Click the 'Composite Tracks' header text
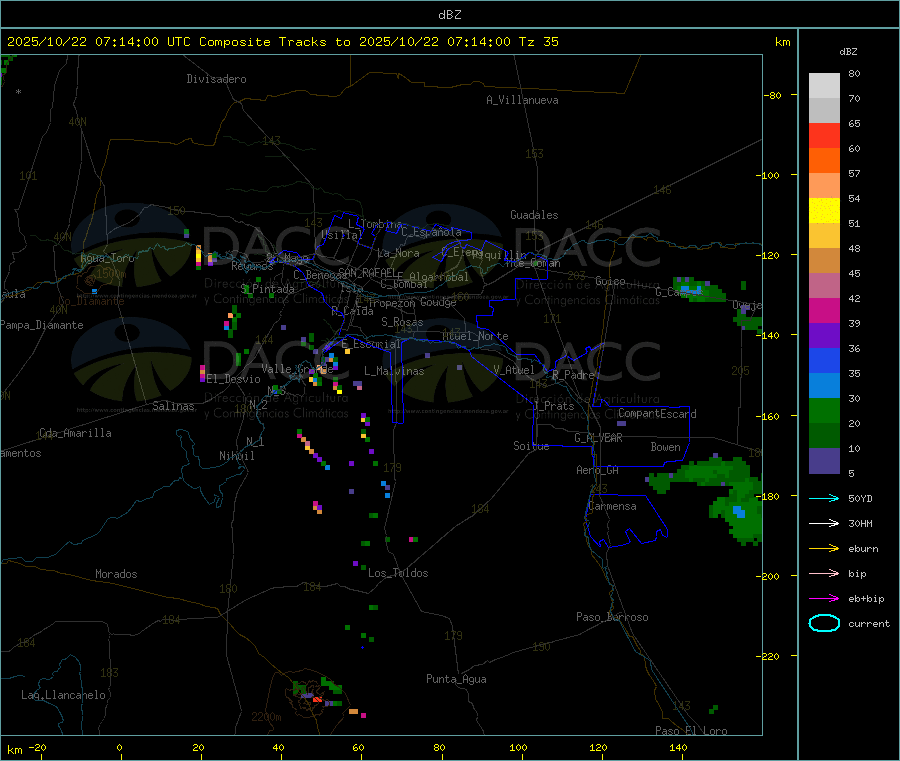Screen dimensions: 900x761 tap(262, 42)
